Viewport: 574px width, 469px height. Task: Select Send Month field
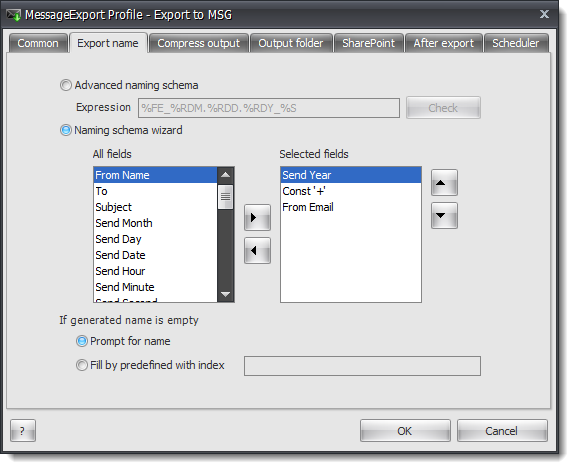[x=156, y=223]
